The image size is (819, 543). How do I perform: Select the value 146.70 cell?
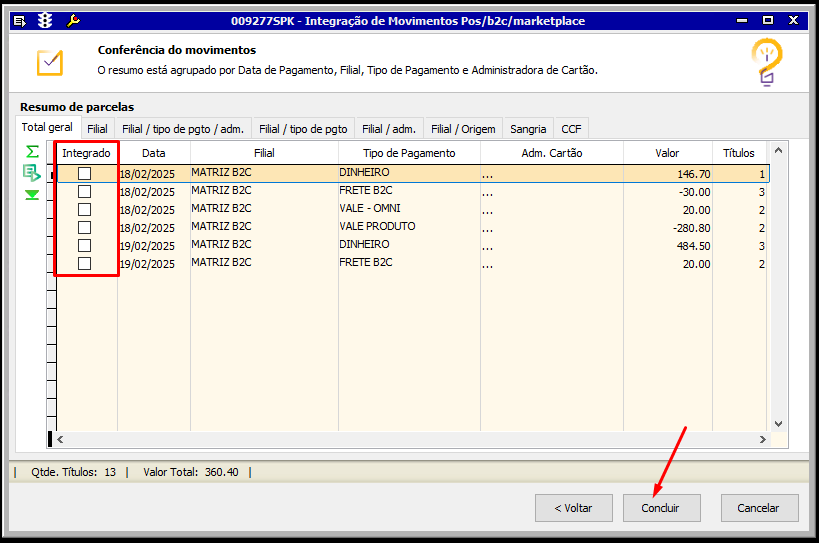(x=668, y=174)
